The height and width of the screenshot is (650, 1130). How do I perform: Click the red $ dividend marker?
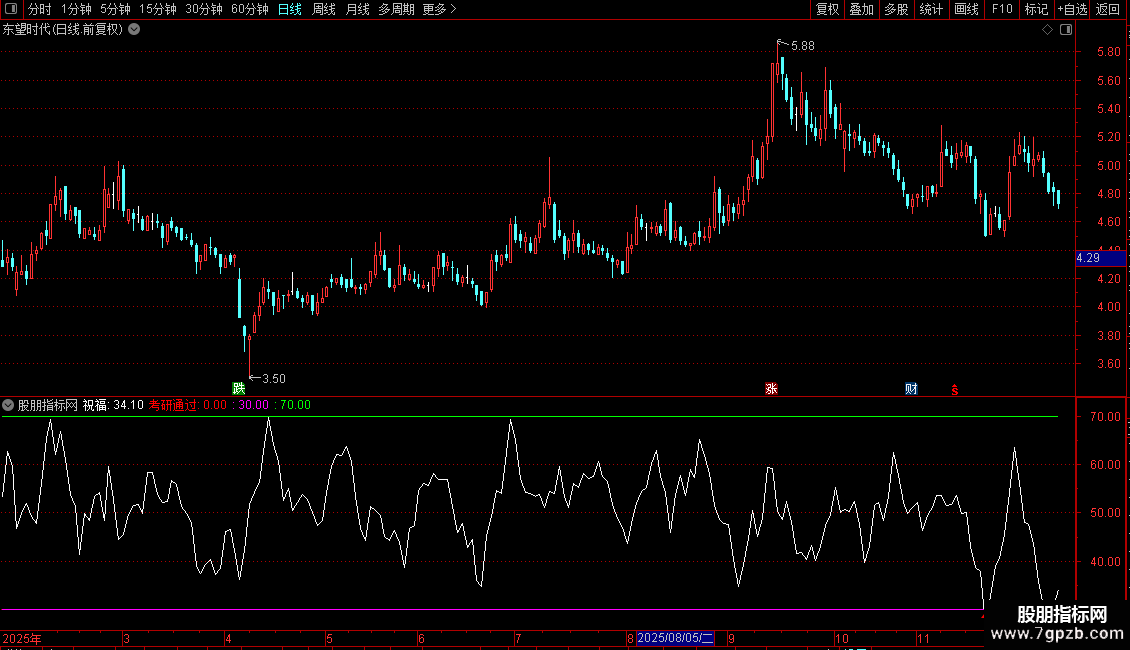point(955,390)
